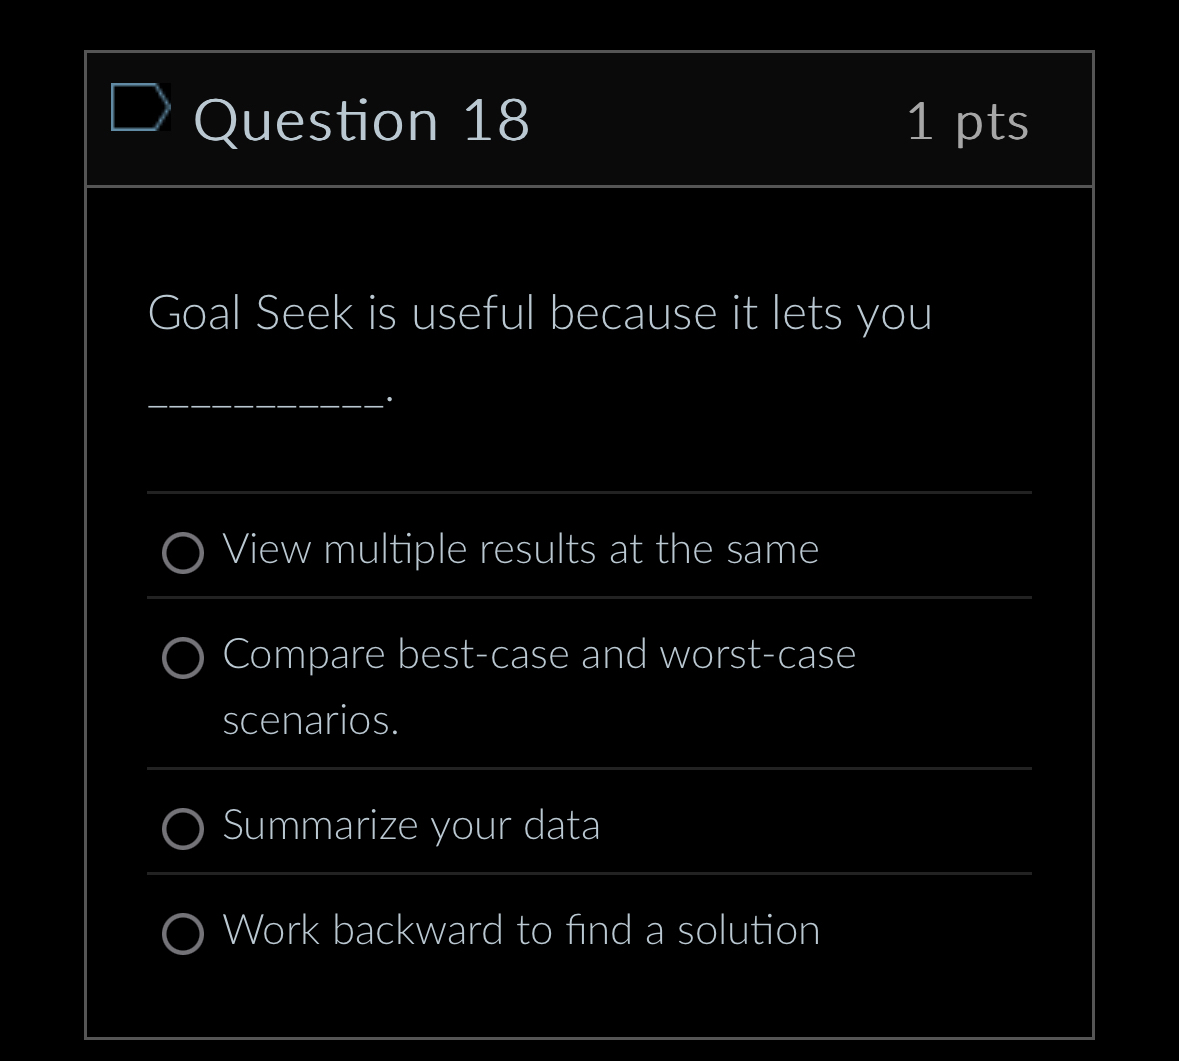Click the question text about Goal Seek
The width and height of the screenshot is (1179, 1061).
pyautogui.click(x=540, y=312)
